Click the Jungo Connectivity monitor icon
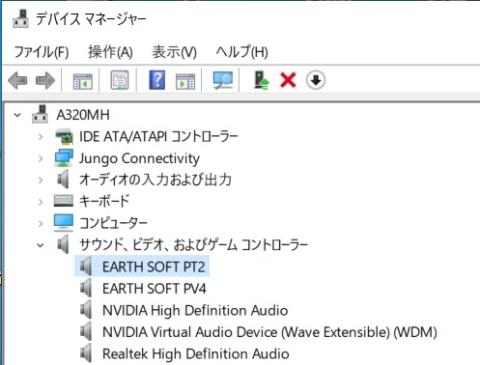The image size is (480, 365). coord(64,158)
